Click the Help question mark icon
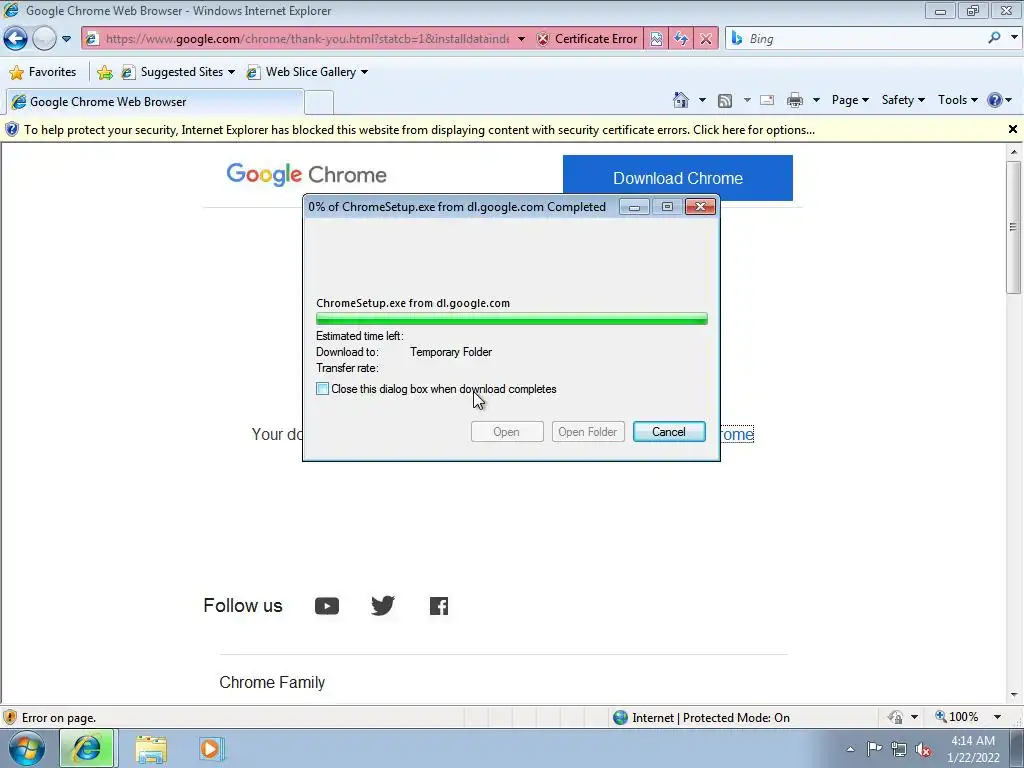 [995, 100]
